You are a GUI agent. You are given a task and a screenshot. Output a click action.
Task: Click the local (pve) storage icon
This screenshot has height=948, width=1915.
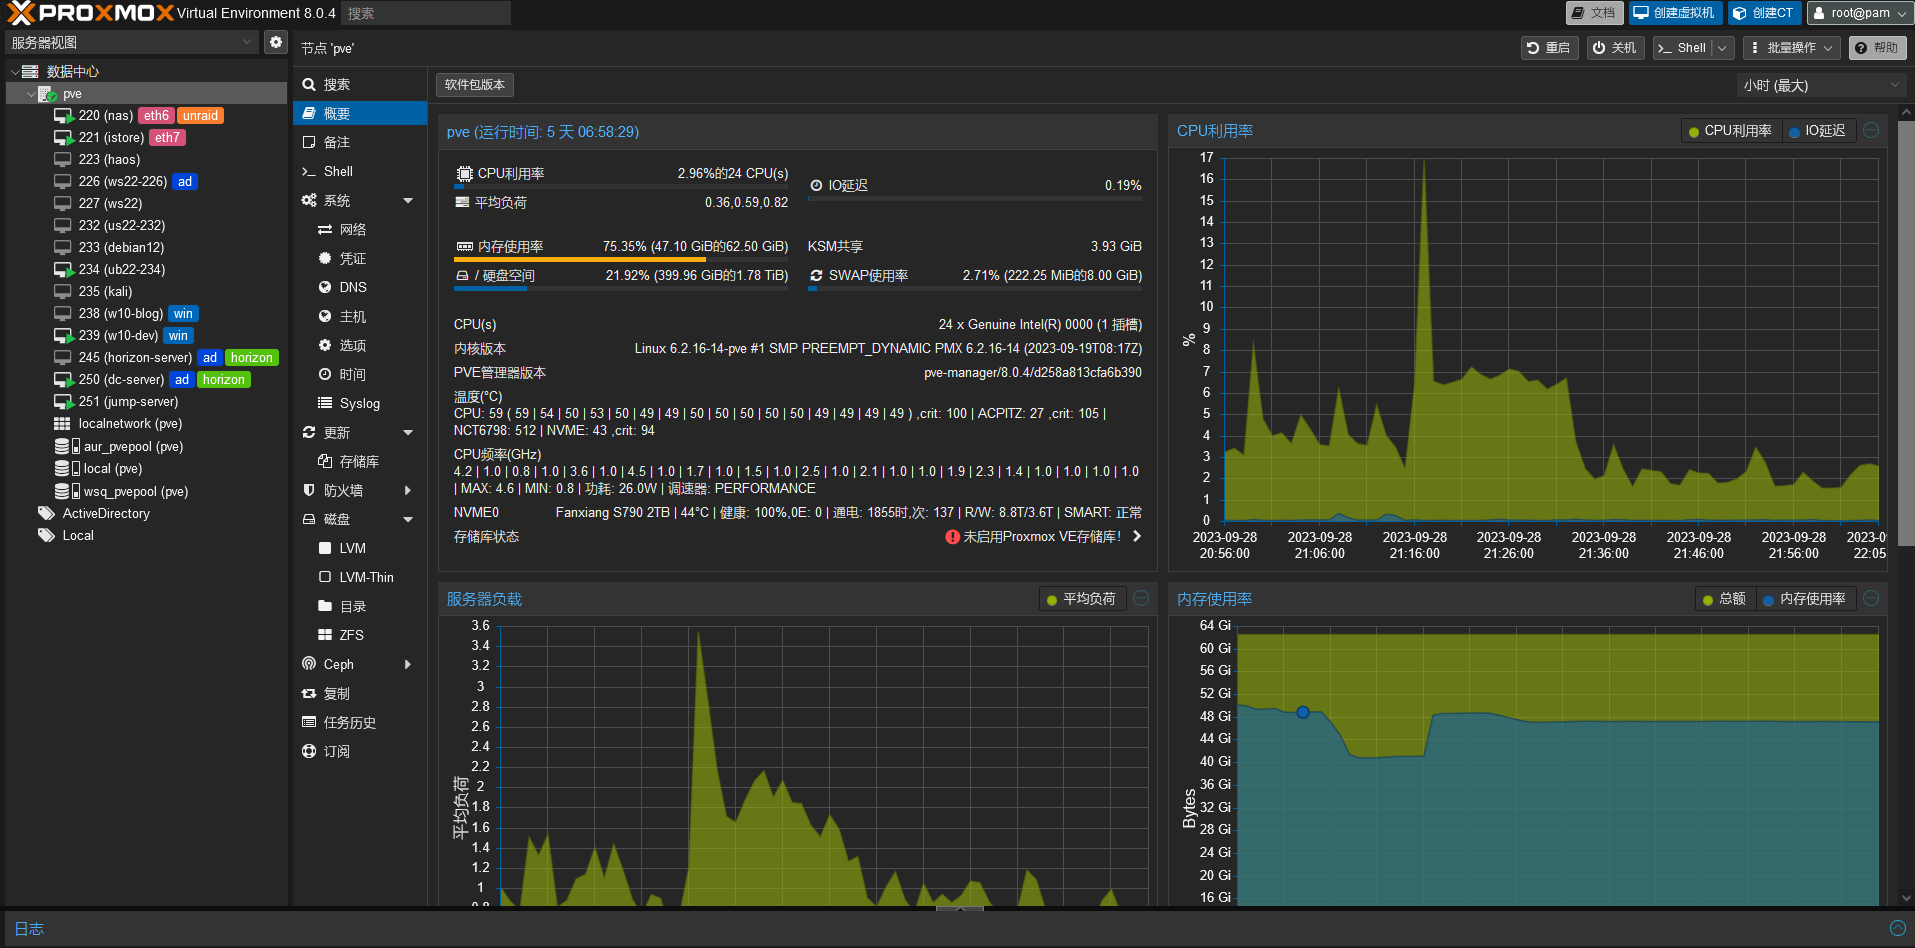click(66, 469)
